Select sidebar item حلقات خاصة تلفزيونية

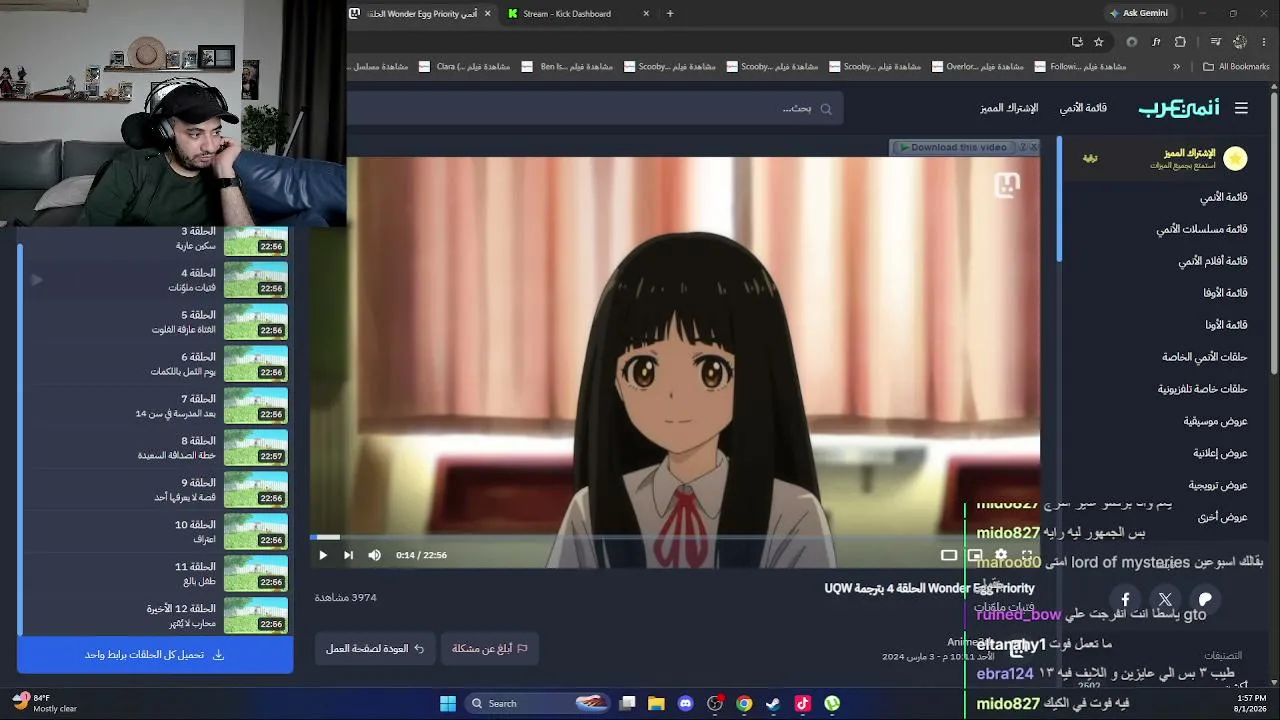pyautogui.click(x=1203, y=389)
